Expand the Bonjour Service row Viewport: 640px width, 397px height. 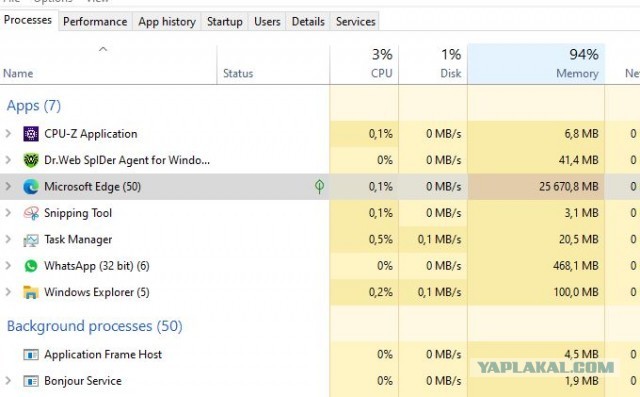click(8, 381)
